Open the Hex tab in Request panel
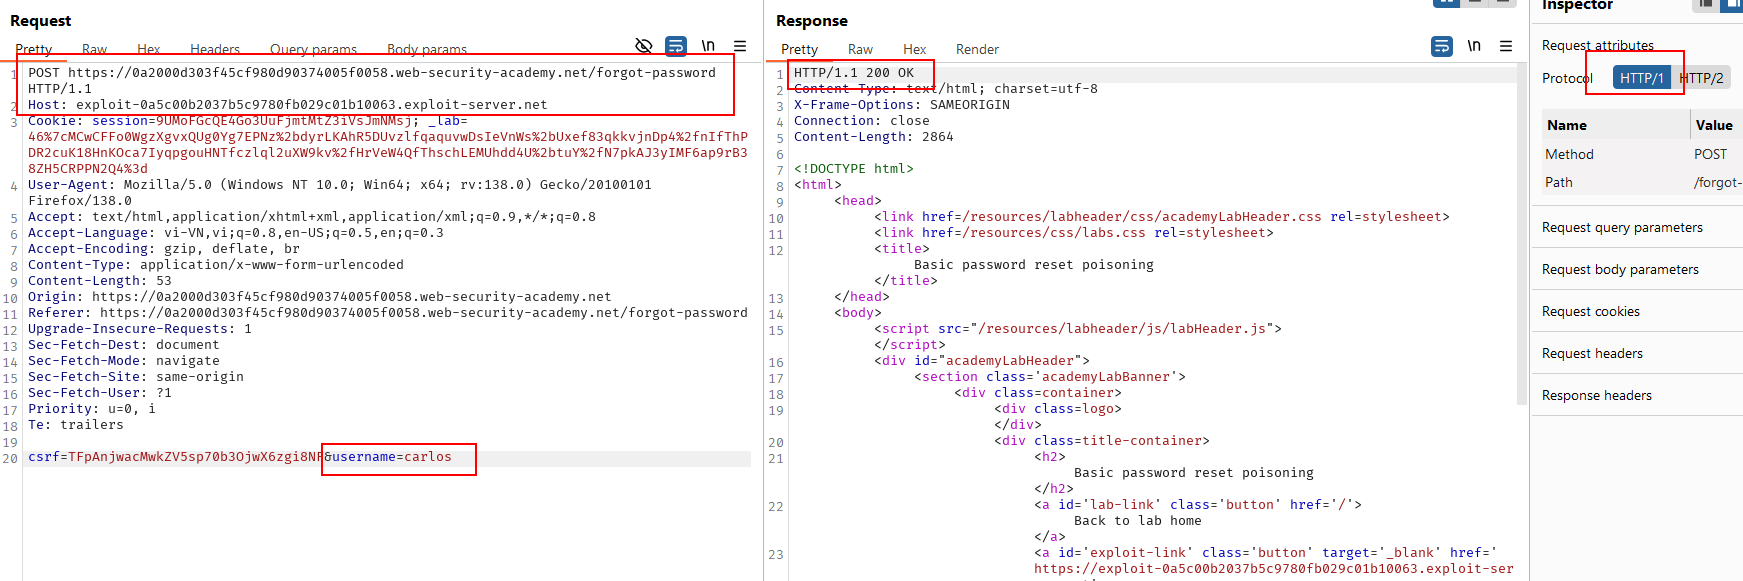 point(148,49)
